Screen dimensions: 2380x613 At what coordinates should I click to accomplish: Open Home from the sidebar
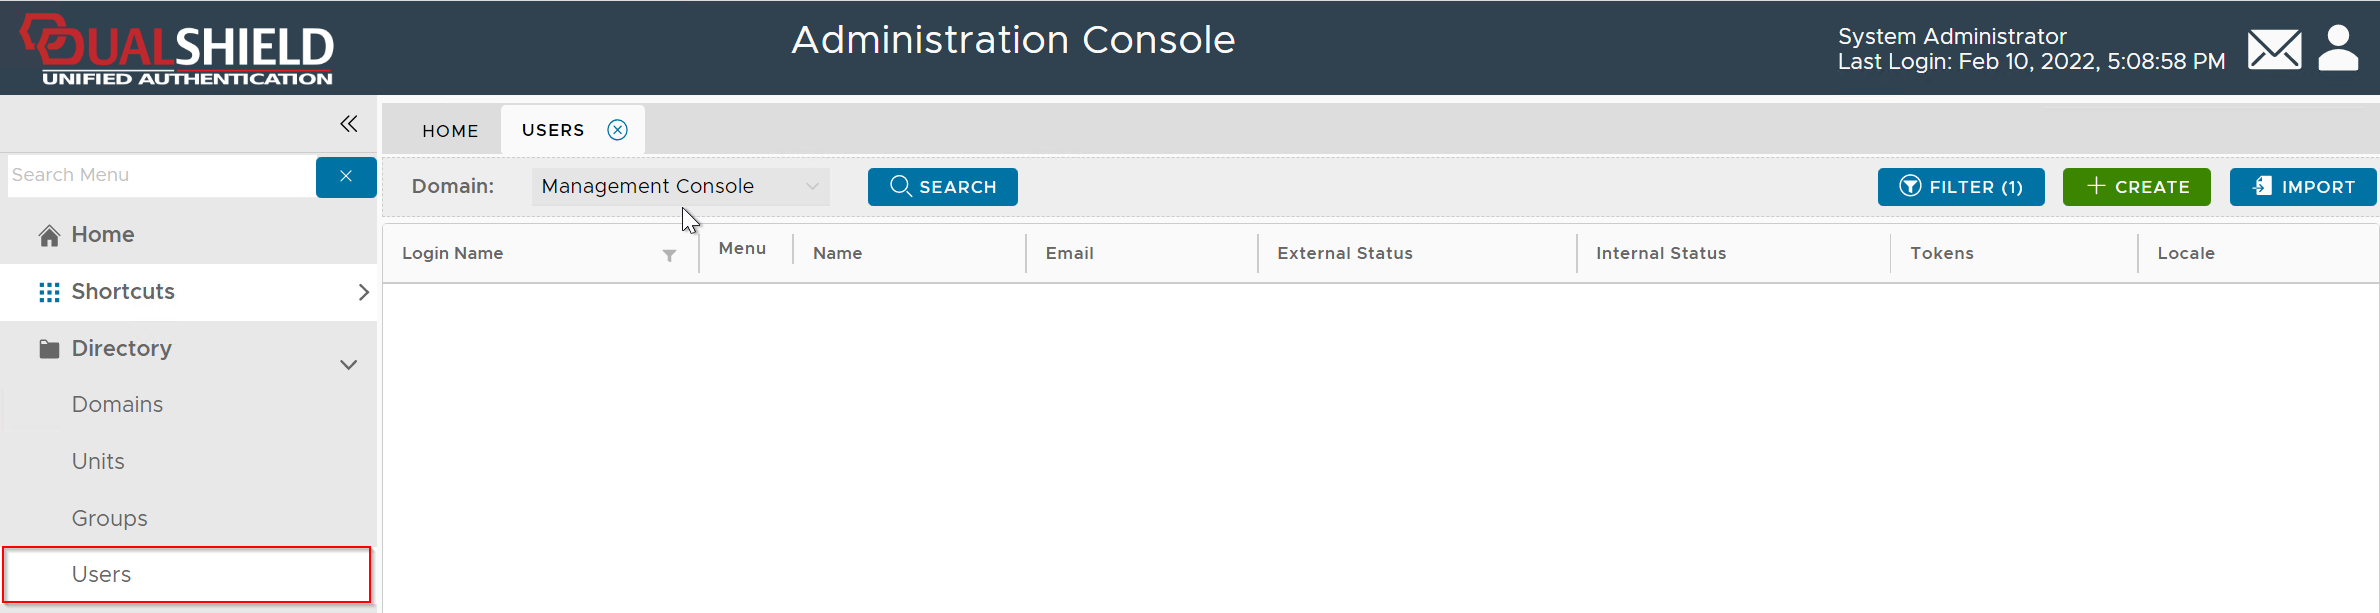pyautogui.click(x=102, y=235)
